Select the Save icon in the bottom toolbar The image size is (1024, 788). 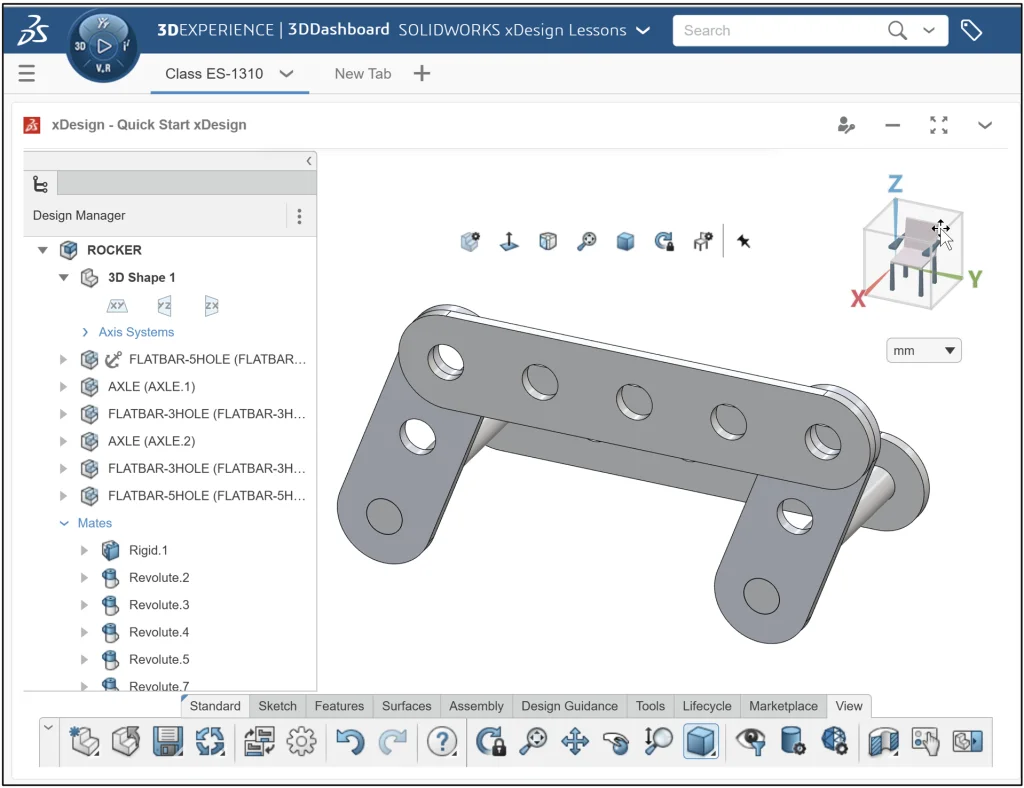point(167,741)
